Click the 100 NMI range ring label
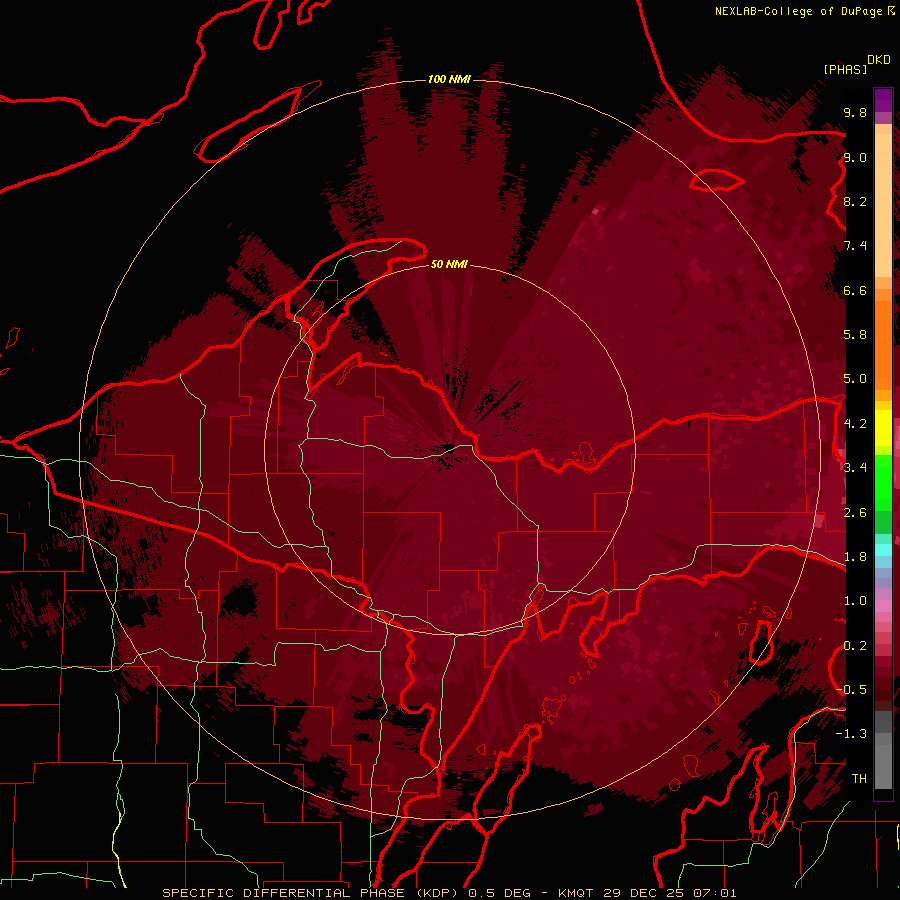Screen dimensions: 900x900 point(449,79)
